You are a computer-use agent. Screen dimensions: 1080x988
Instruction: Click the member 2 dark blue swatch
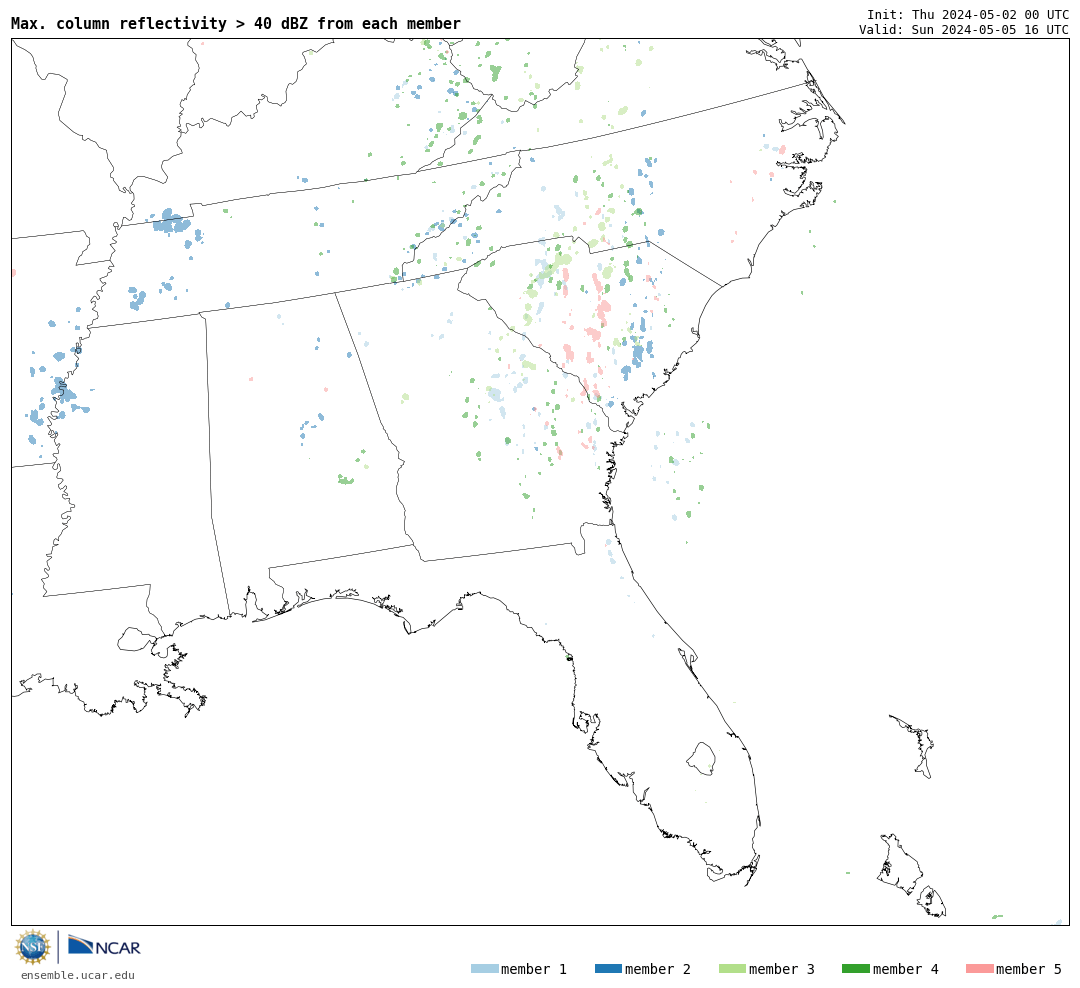[608, 969]
